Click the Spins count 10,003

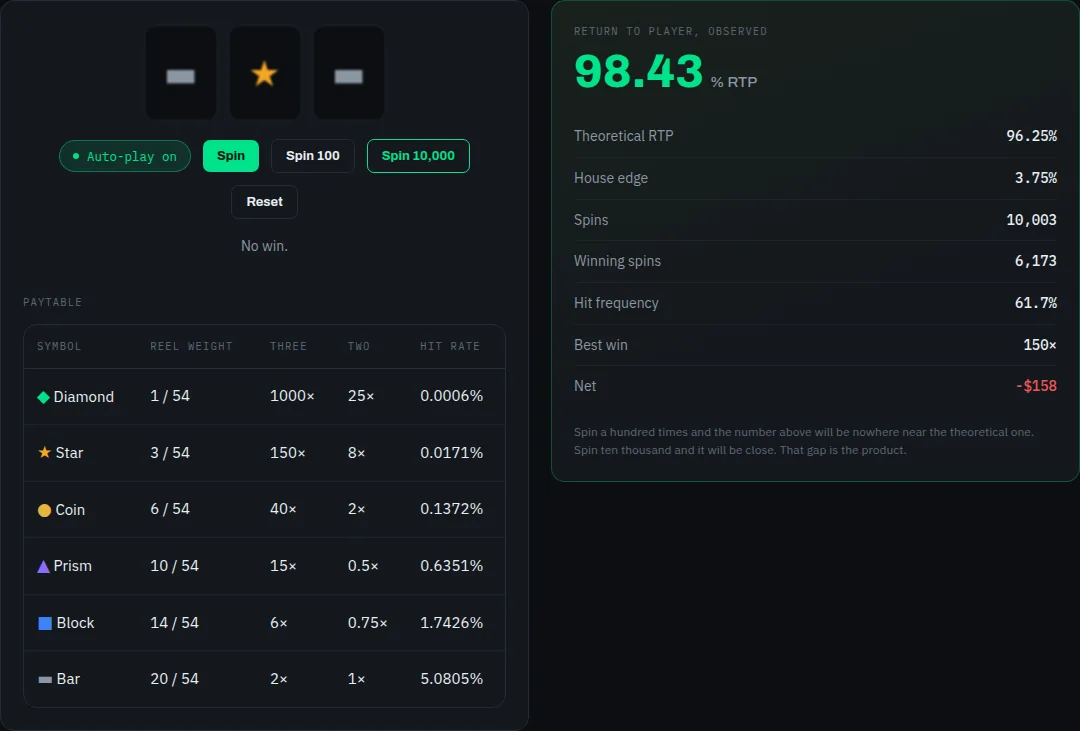(1031, 220)
